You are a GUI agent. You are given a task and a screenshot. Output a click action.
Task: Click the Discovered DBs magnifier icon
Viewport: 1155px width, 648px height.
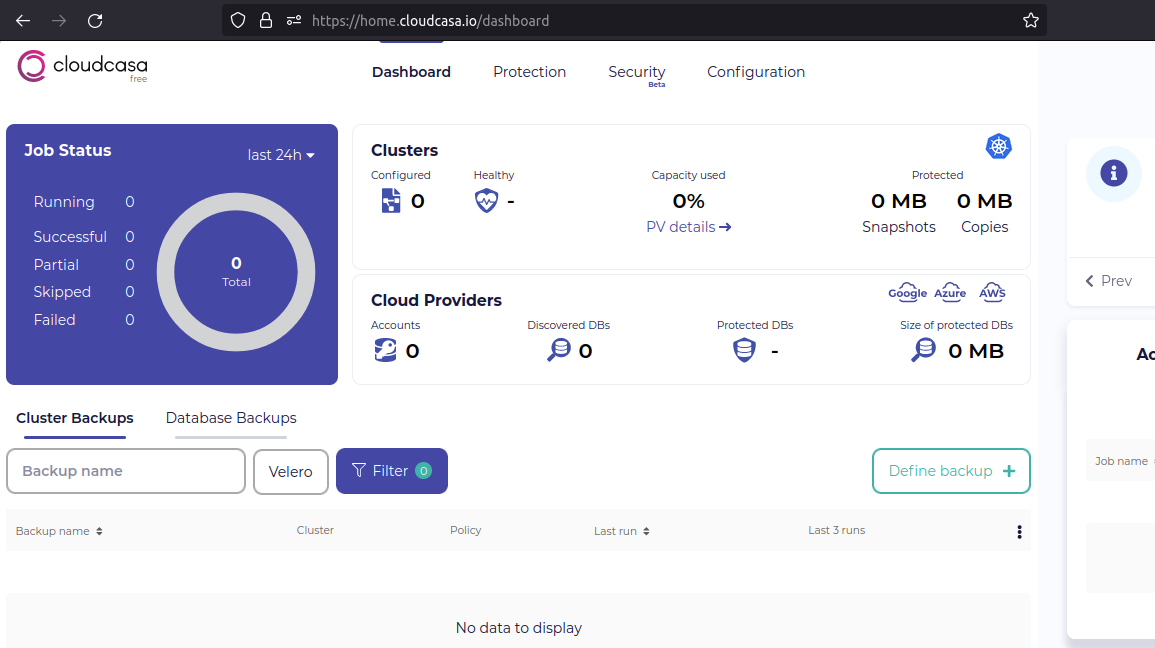(x=559, y=350)
